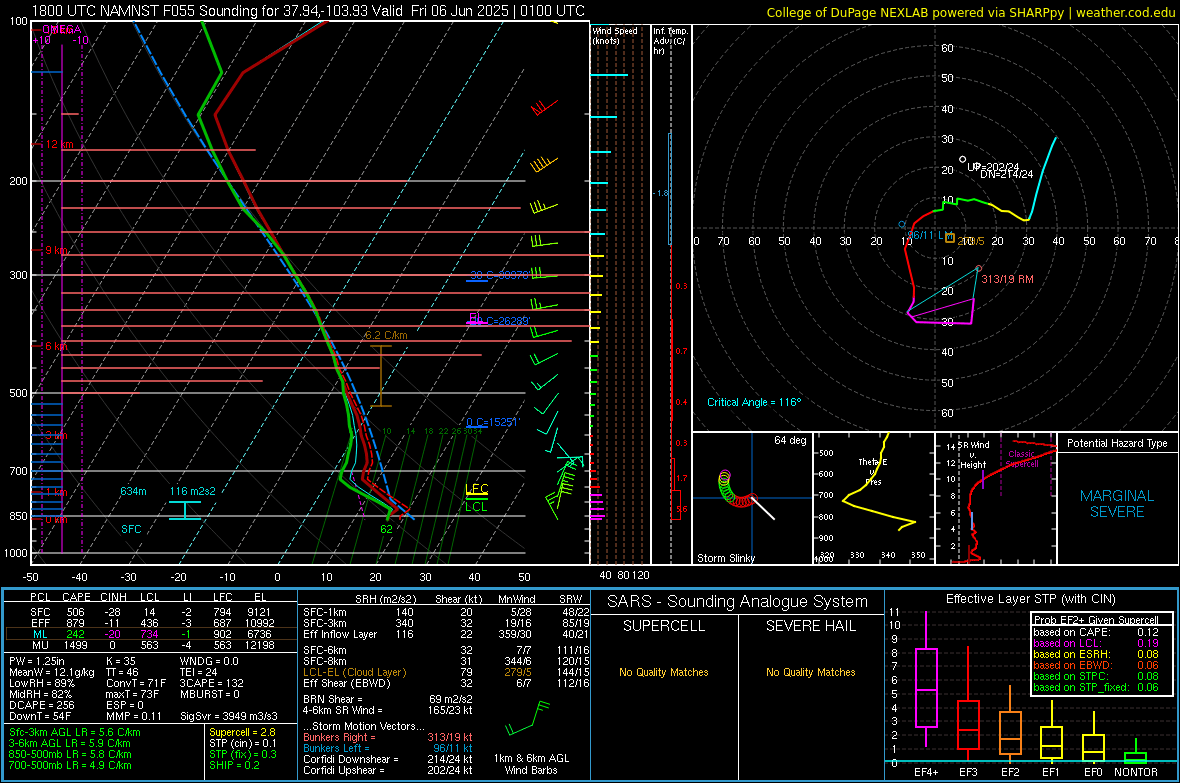This screenshot has width=1180, height=783.
Task: Click the sounding title with the 37.94,-103.93 location
Action: coord(308,11)
